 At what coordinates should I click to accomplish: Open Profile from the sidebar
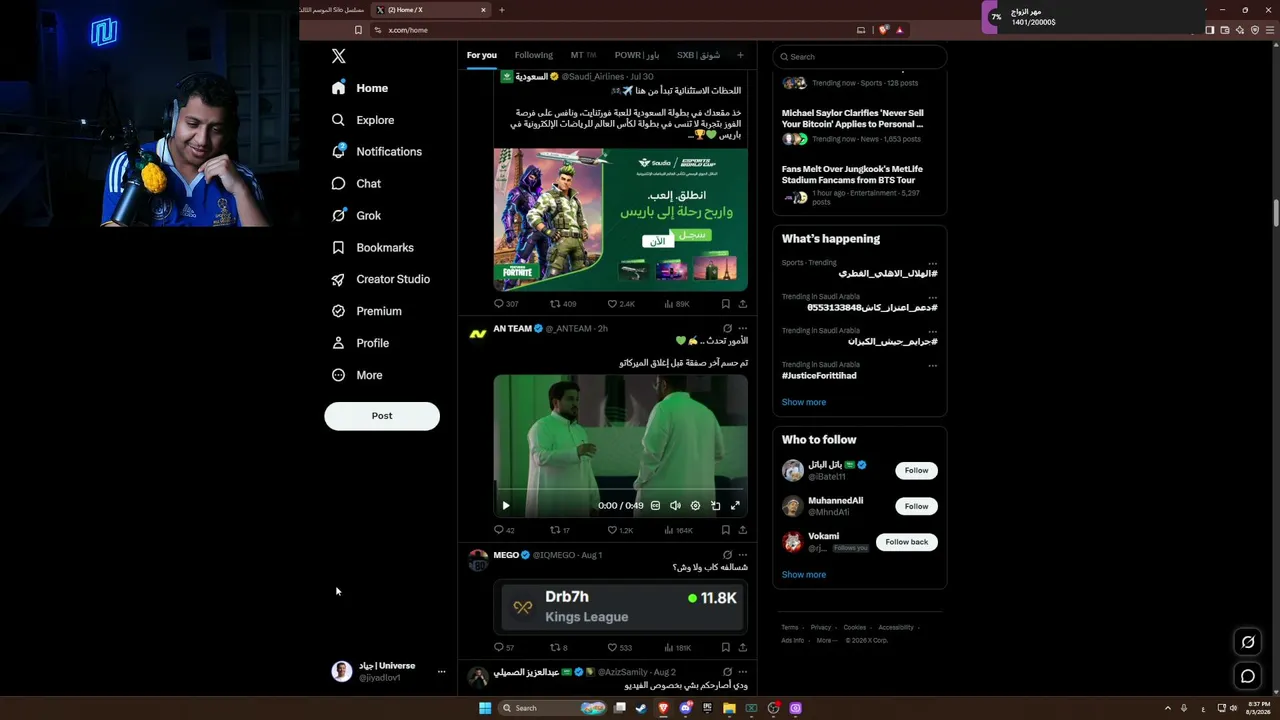pyautogui.click(x=360, y=344)
